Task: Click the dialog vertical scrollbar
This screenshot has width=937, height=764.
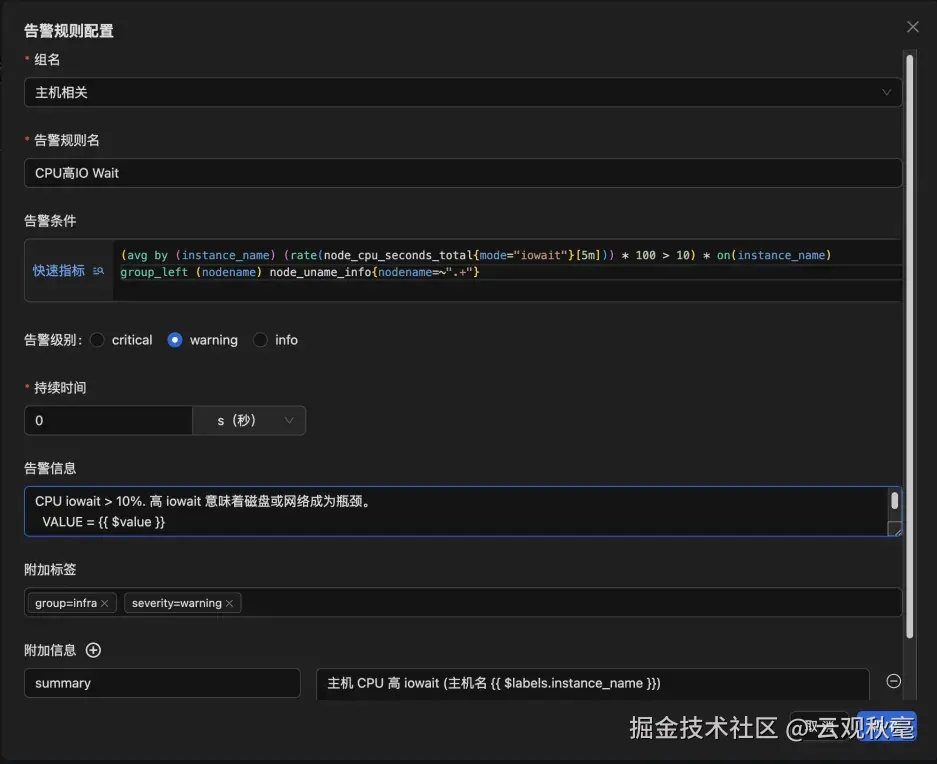Action: tap(910, 347)
